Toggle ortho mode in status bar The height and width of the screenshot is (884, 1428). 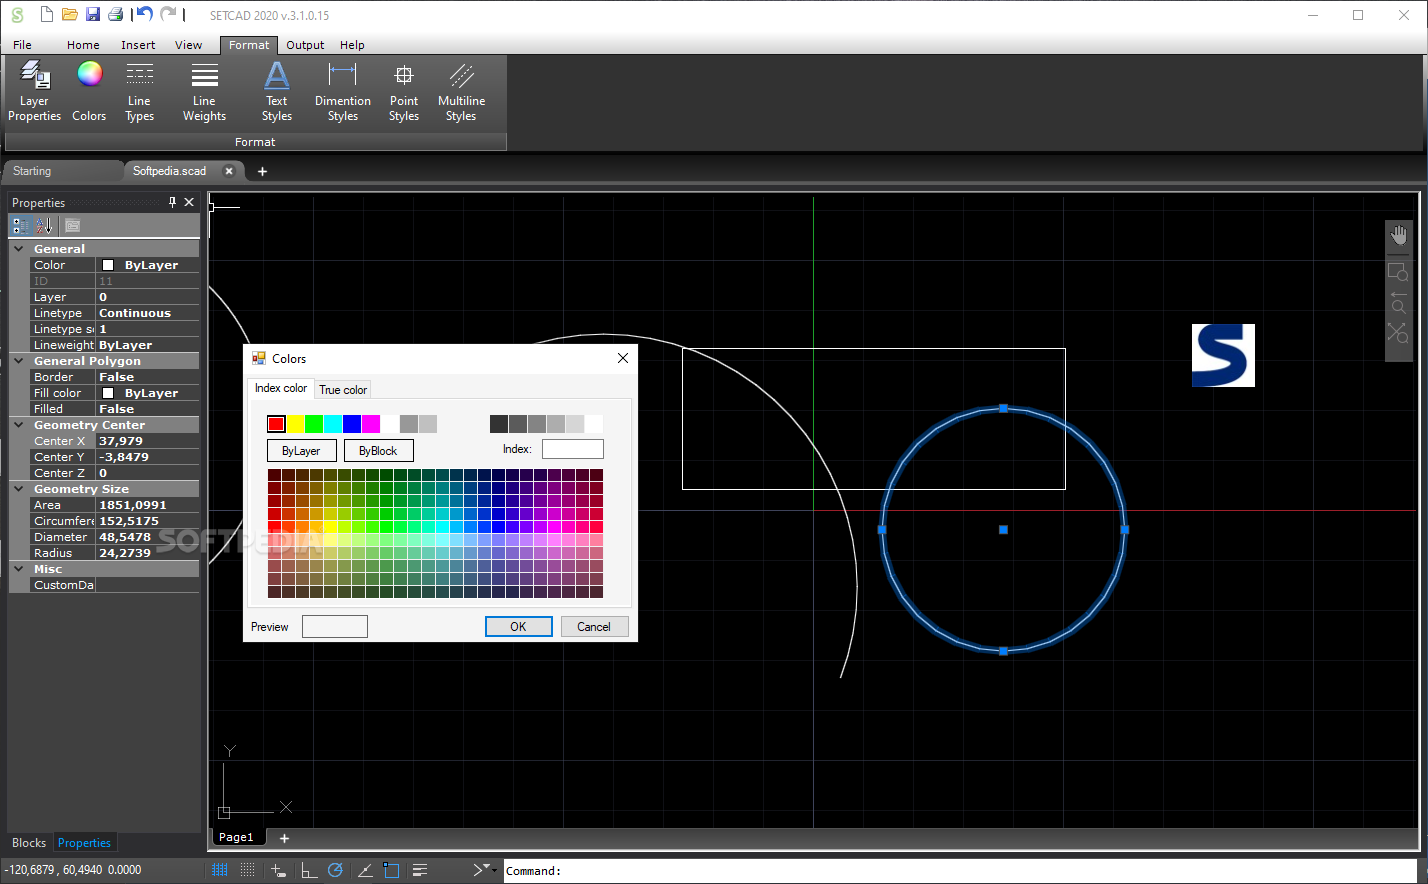[309, 870]
